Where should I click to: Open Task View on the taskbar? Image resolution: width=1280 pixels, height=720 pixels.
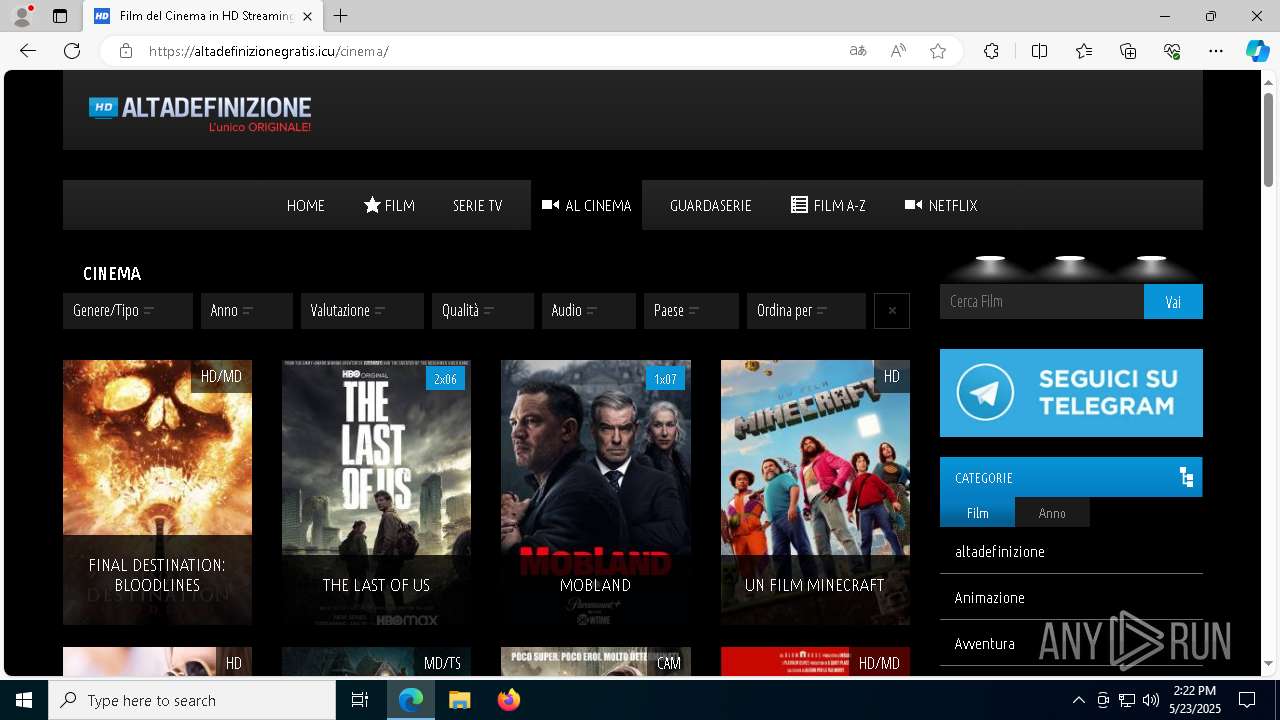360,700
